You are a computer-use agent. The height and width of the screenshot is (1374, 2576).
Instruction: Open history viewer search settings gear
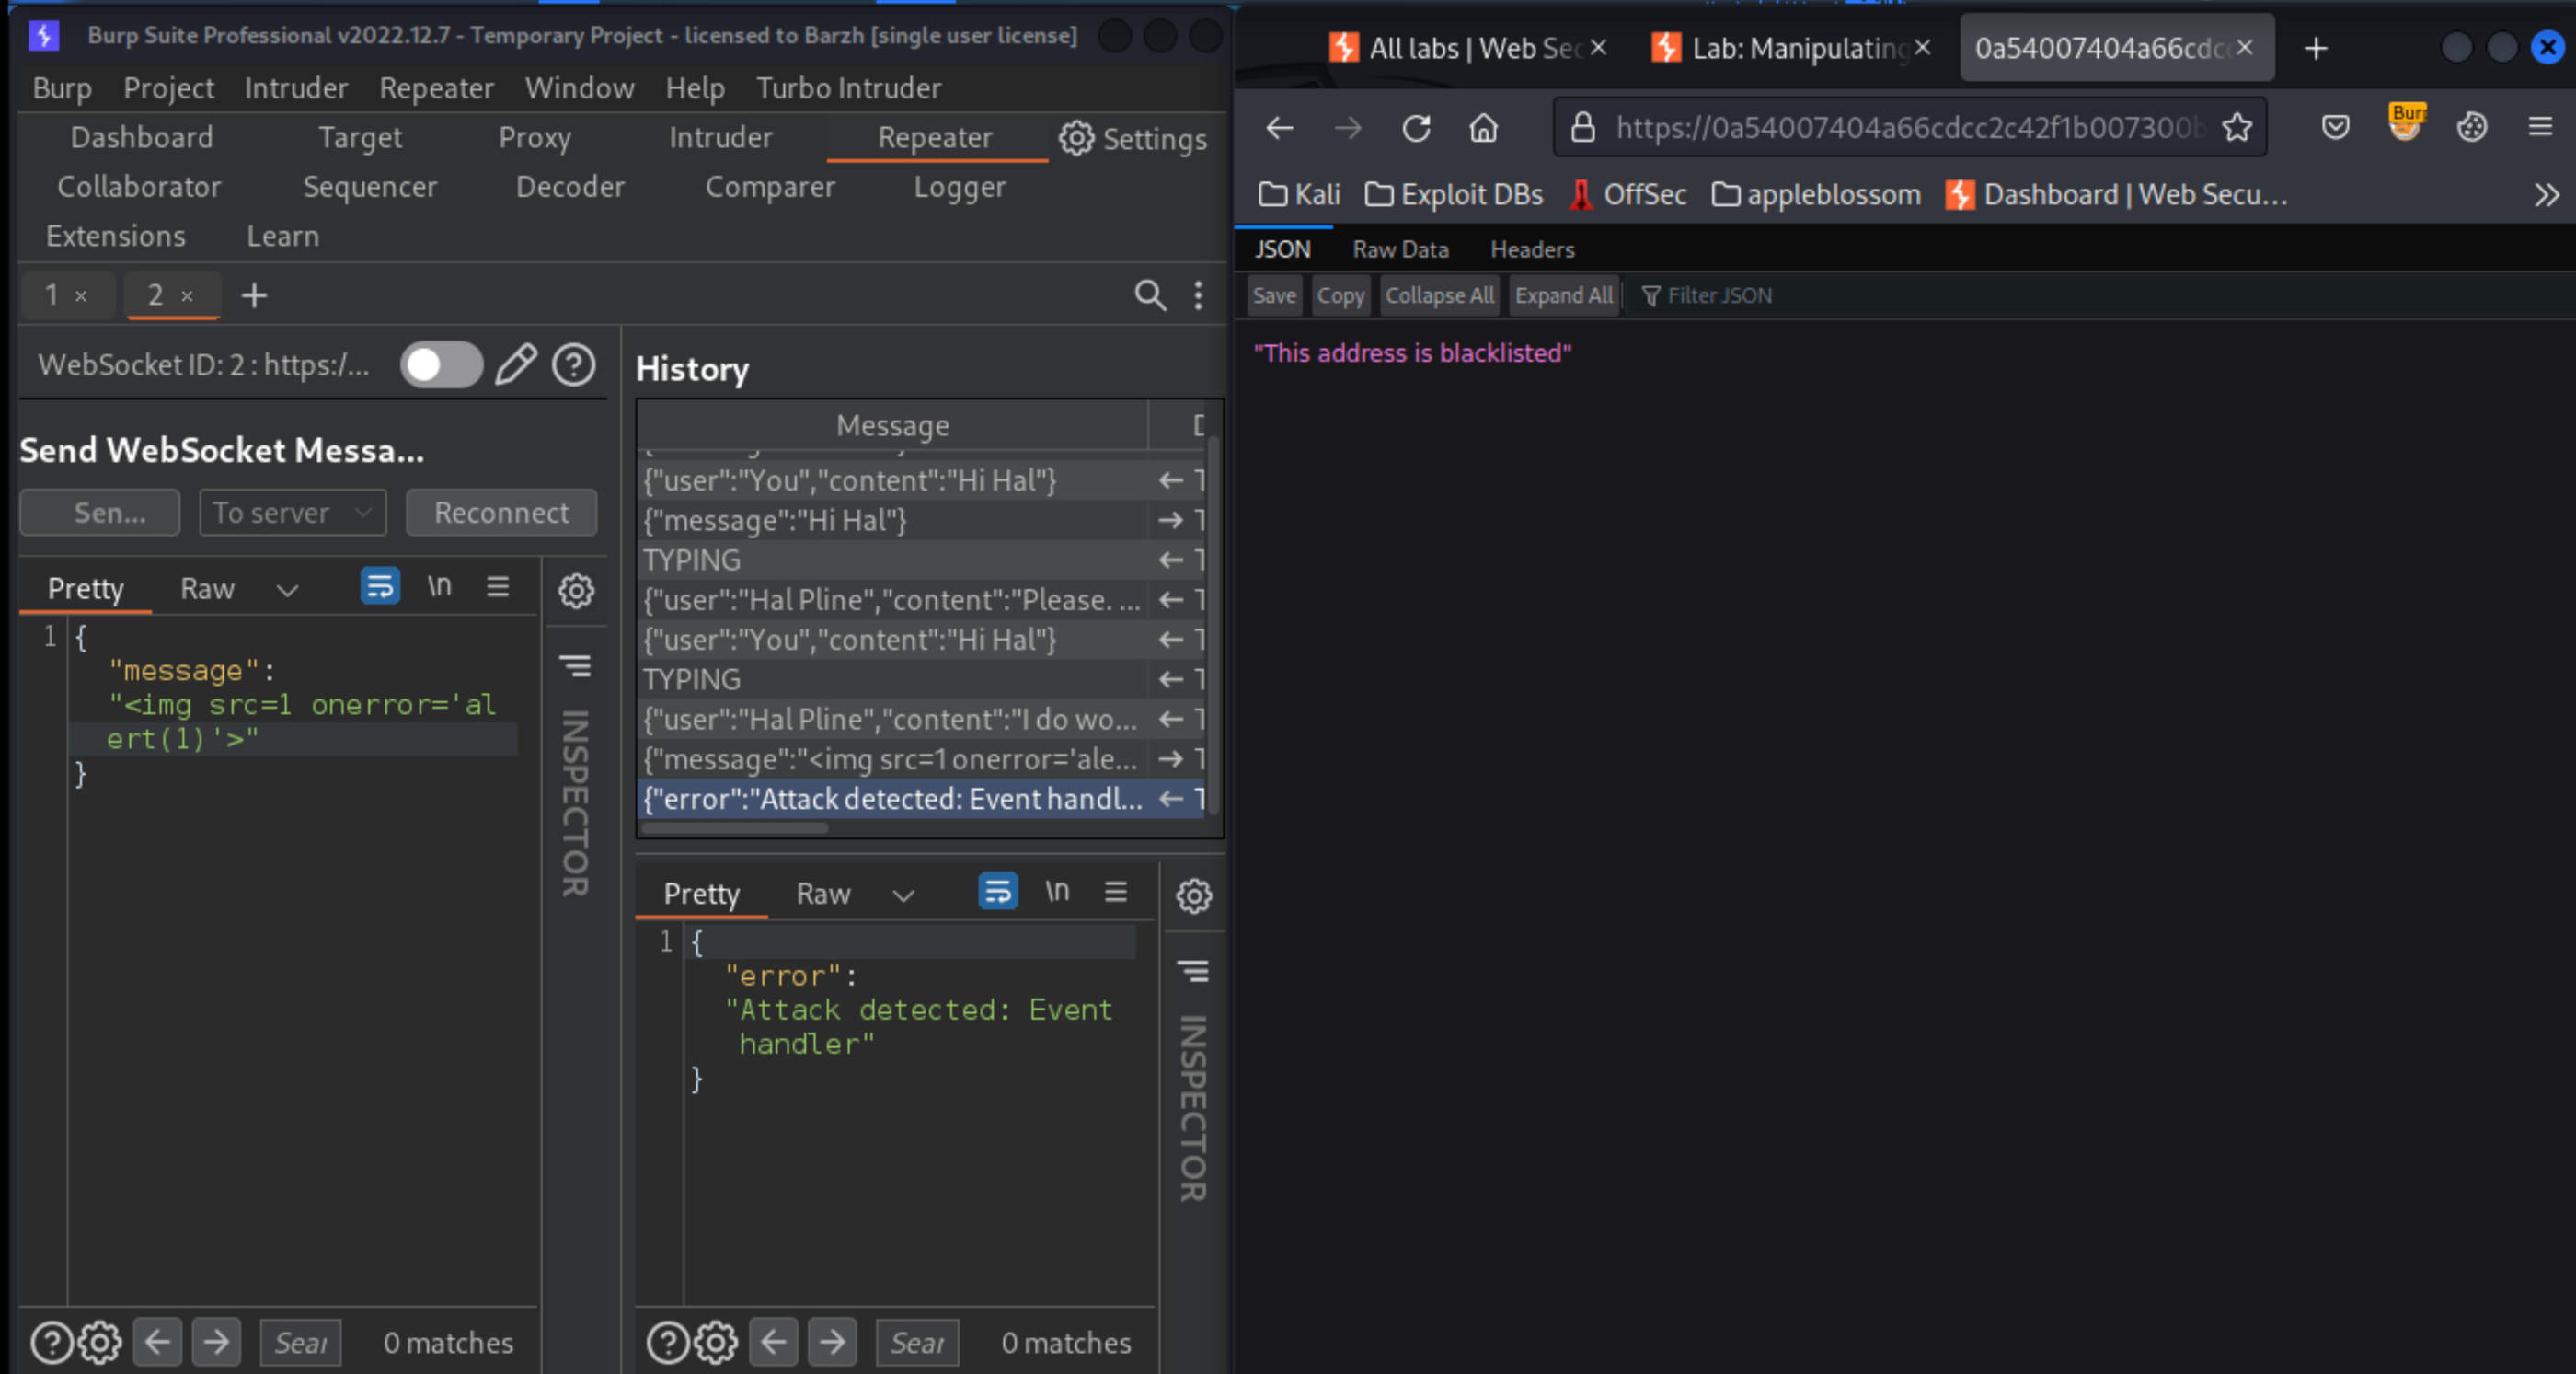716,1342
